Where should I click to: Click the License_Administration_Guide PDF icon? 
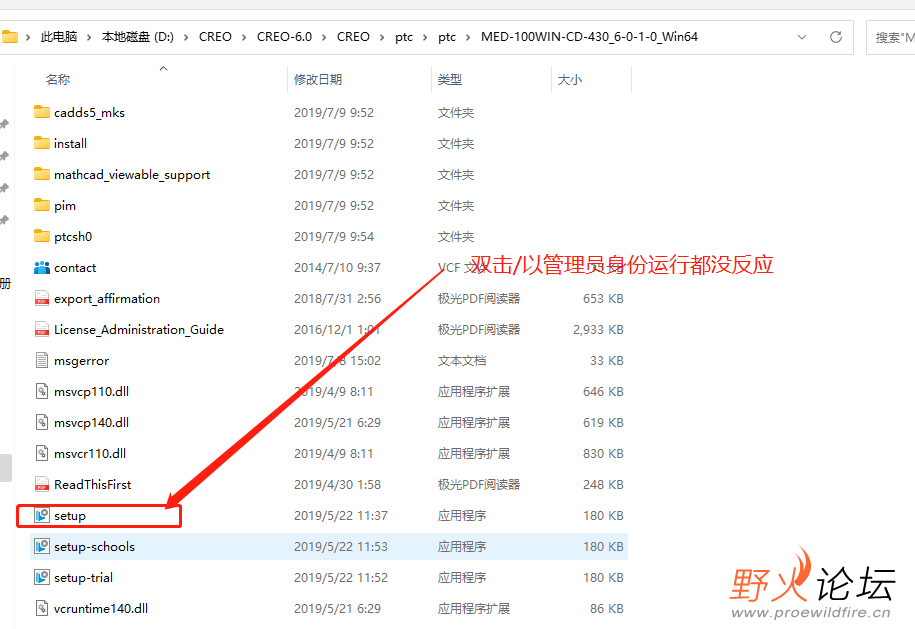click(41, 329)
